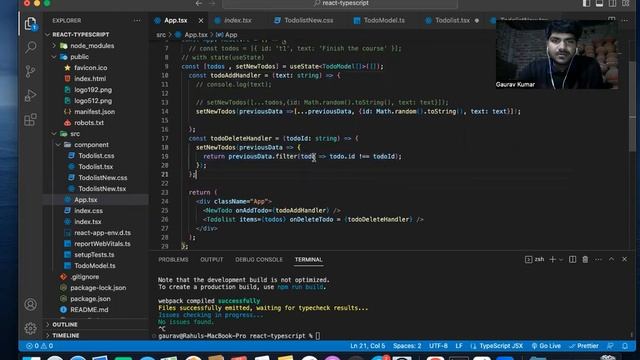The image size is (640, 360).
Task: Open README.md in the file tree
Action: click(89, 310)
